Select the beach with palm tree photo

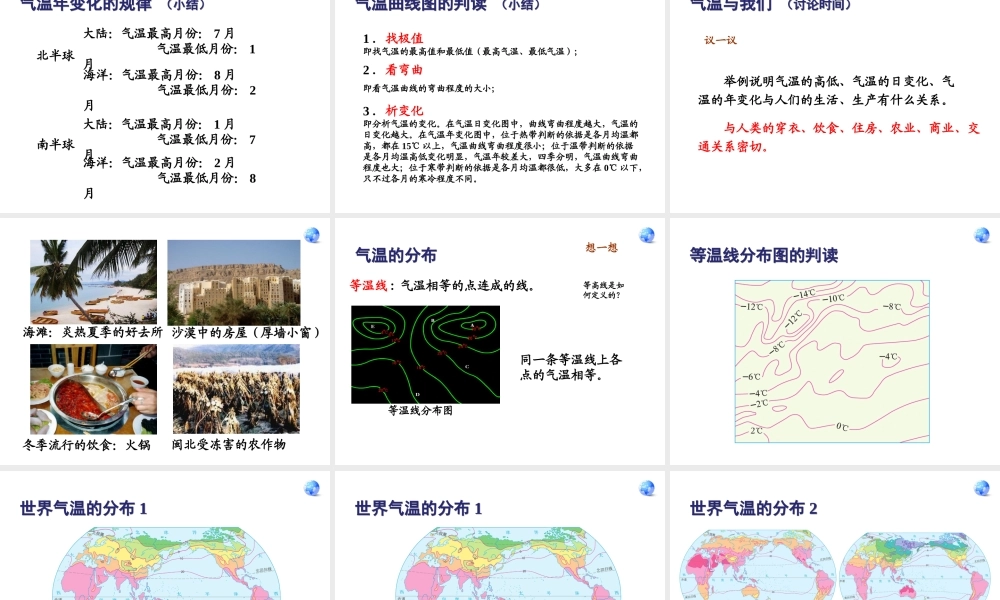coord(93,282)
